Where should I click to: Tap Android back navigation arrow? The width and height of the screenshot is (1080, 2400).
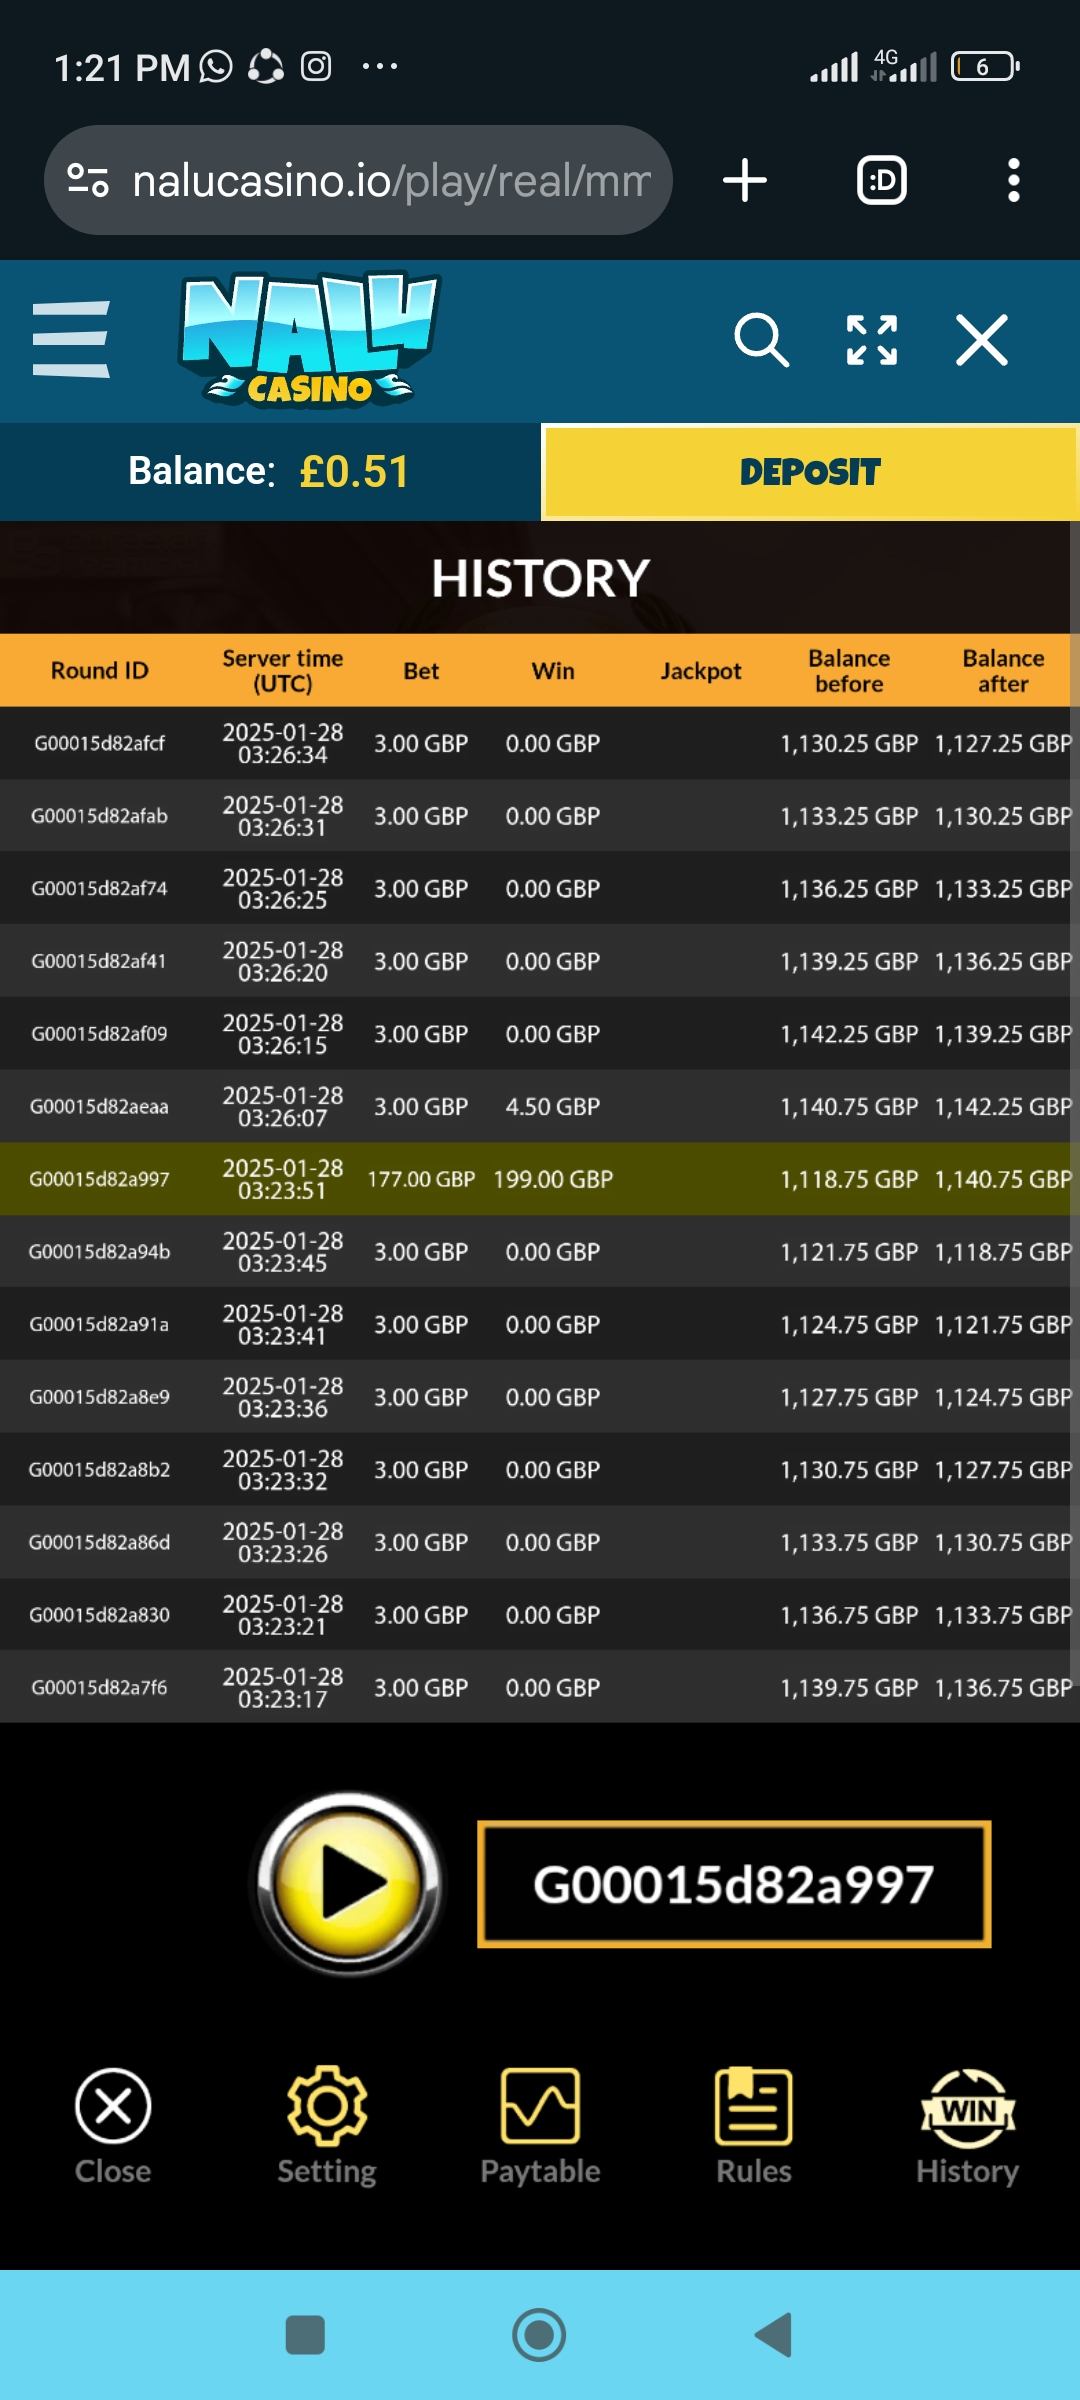click(x=773, y=2335)
